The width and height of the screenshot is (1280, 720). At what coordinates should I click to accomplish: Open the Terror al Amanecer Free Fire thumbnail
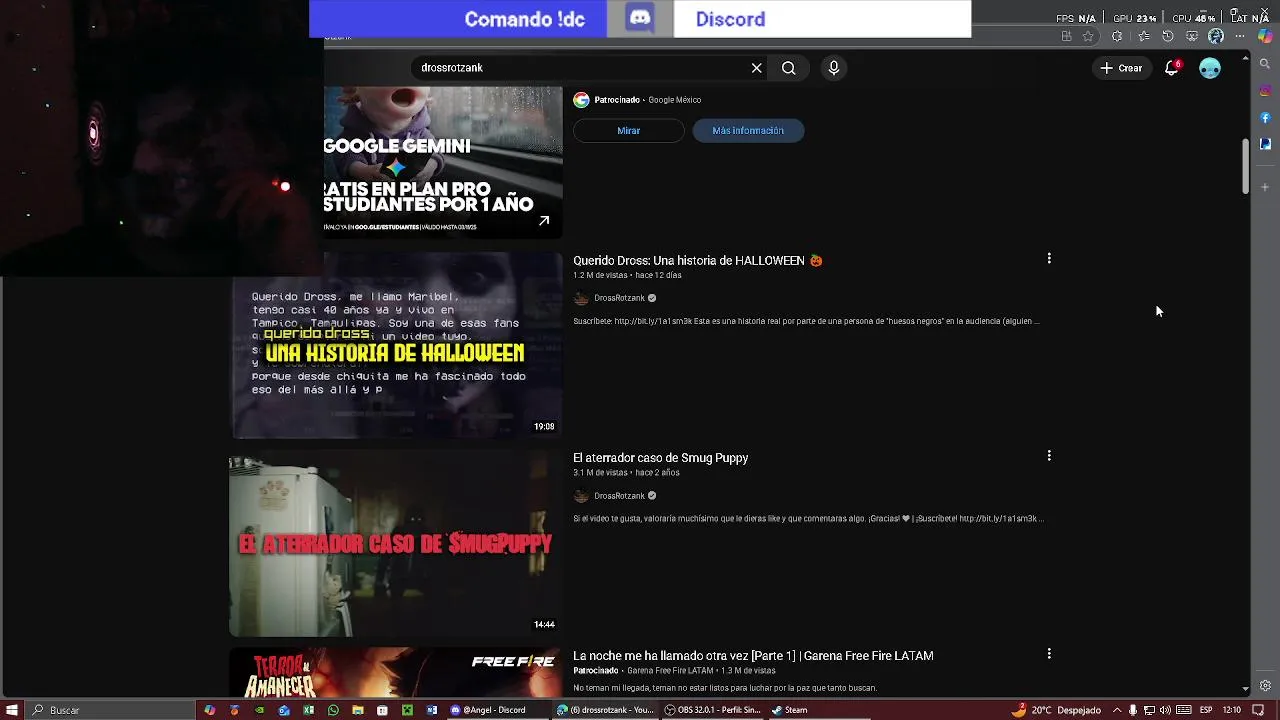[396, 672]
